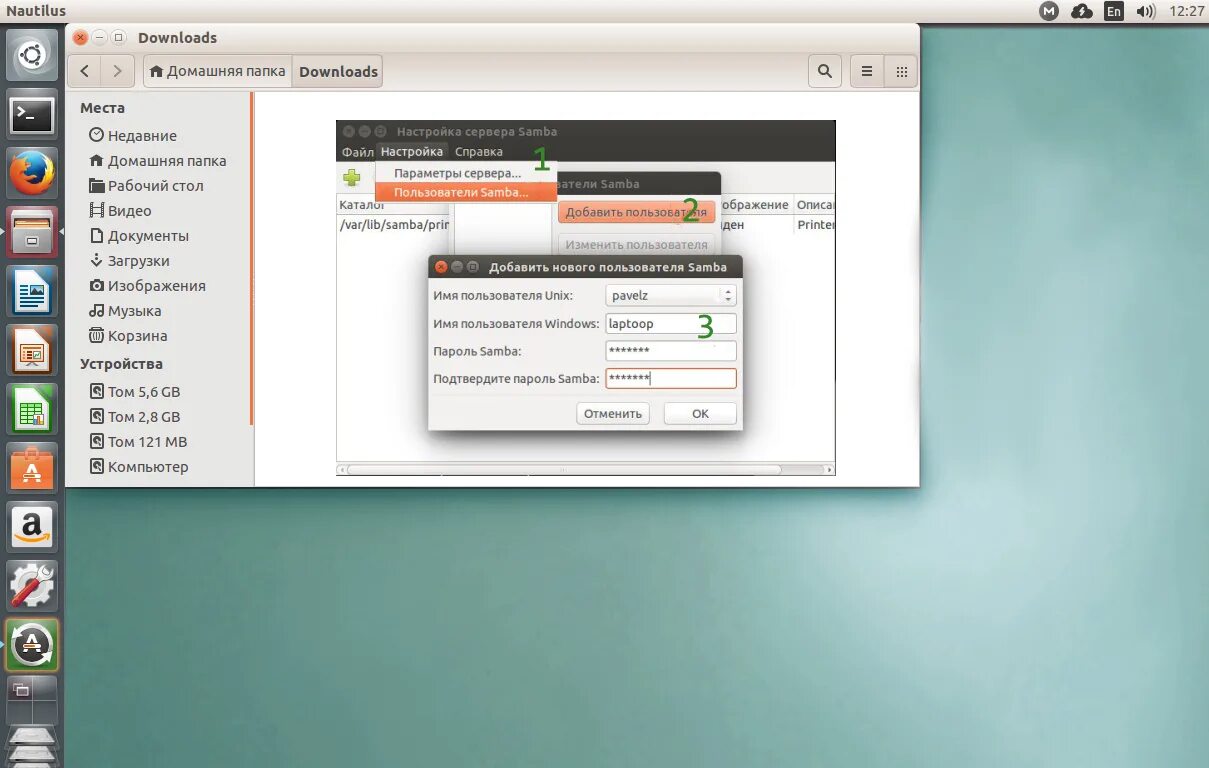The height and width of the screenshot is (768, 1209).
Task: Open Изображения in the sidebar
Action: point(147,285)
